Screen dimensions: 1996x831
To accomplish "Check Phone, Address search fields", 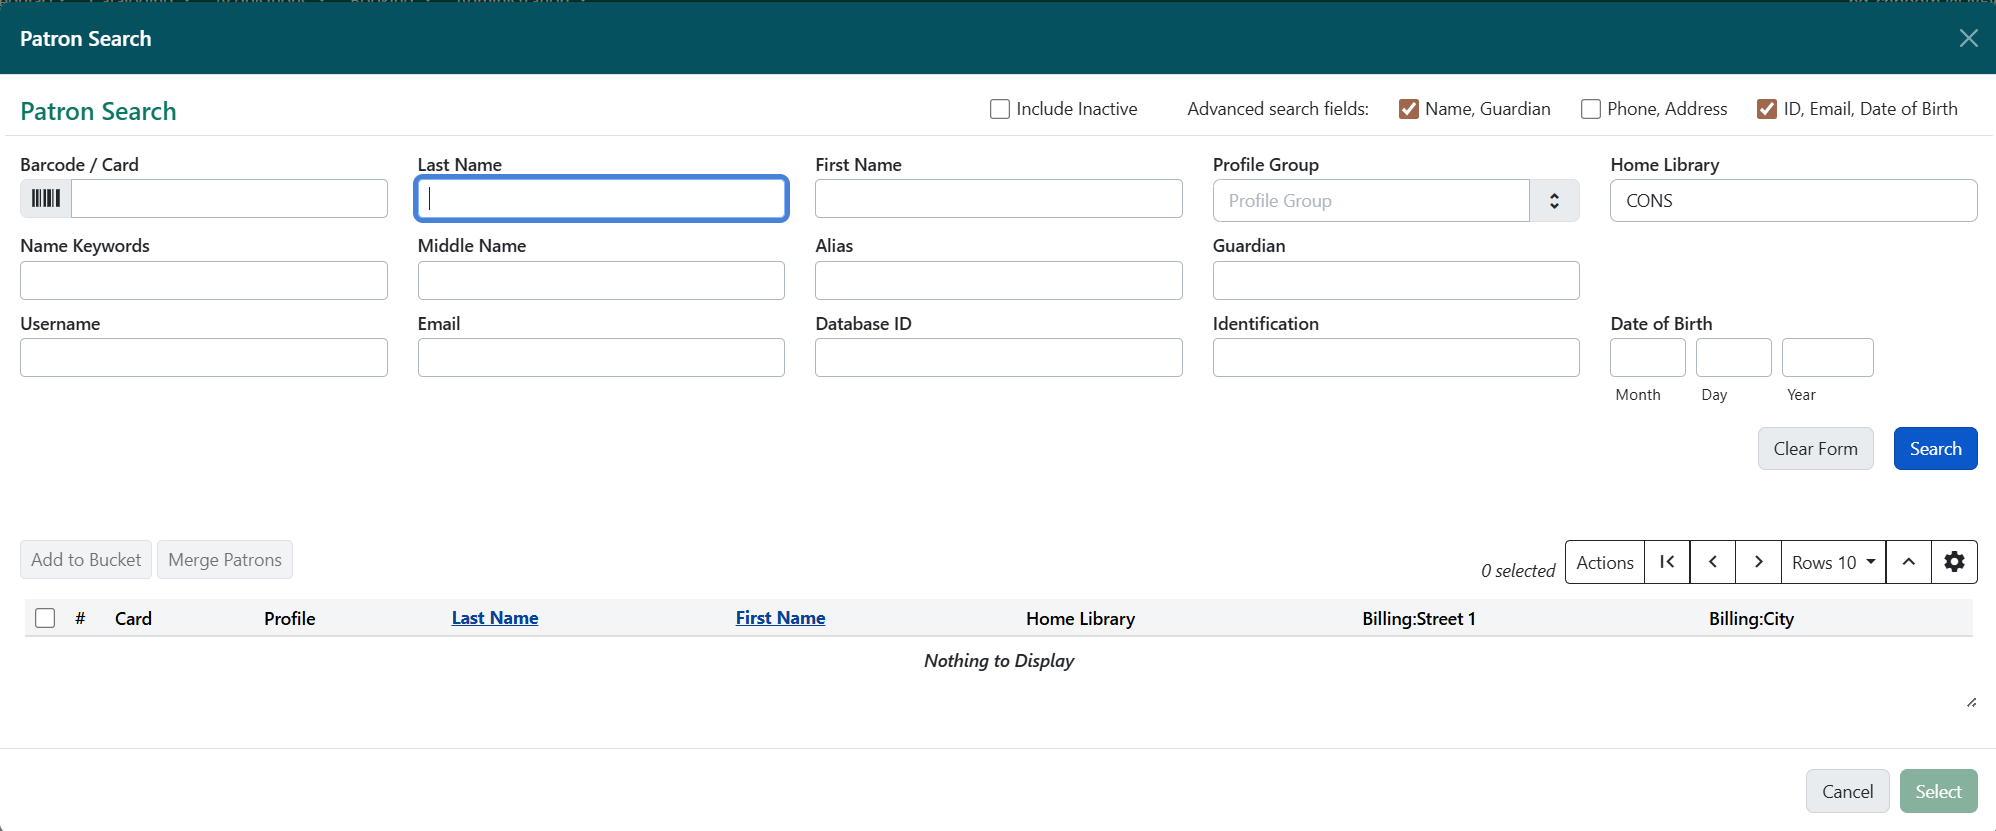I will 1590,109.
